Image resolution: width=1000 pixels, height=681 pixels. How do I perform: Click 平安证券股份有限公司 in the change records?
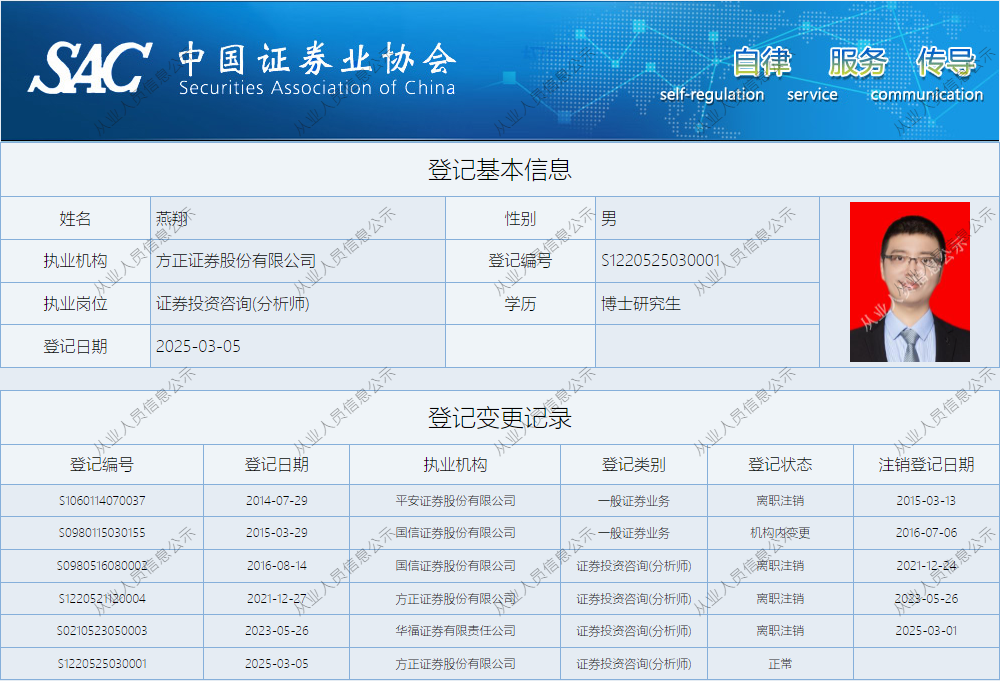pyautogui.click(x=455, y=501)
